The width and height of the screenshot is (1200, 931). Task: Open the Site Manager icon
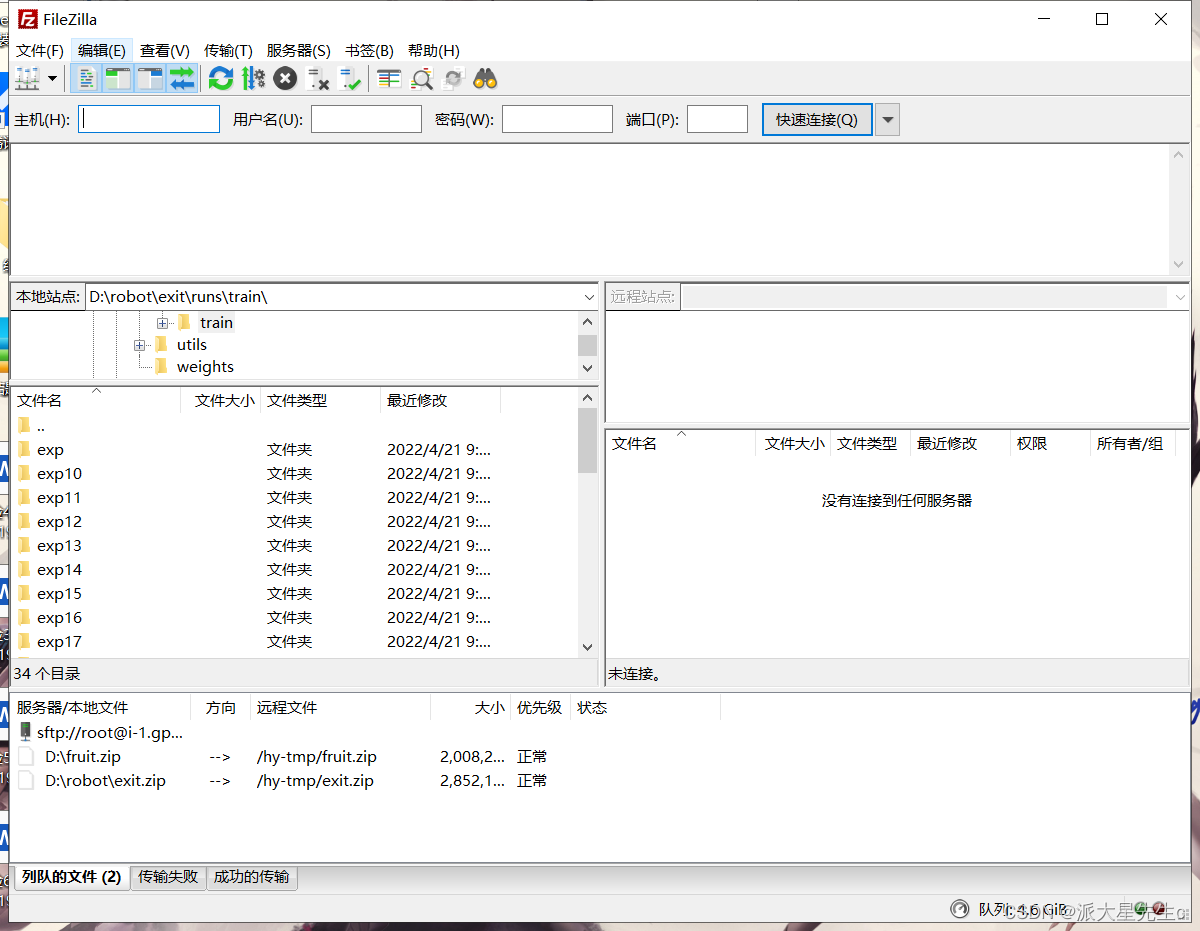click(27, 79)
